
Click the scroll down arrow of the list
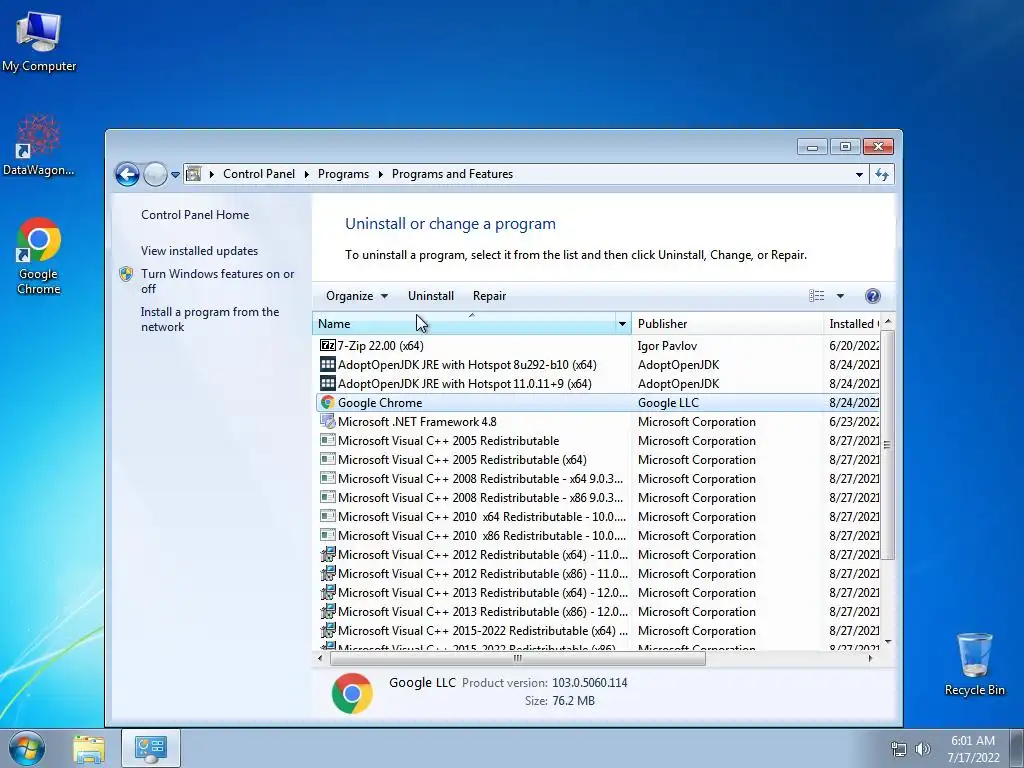[x=887, y=642]
